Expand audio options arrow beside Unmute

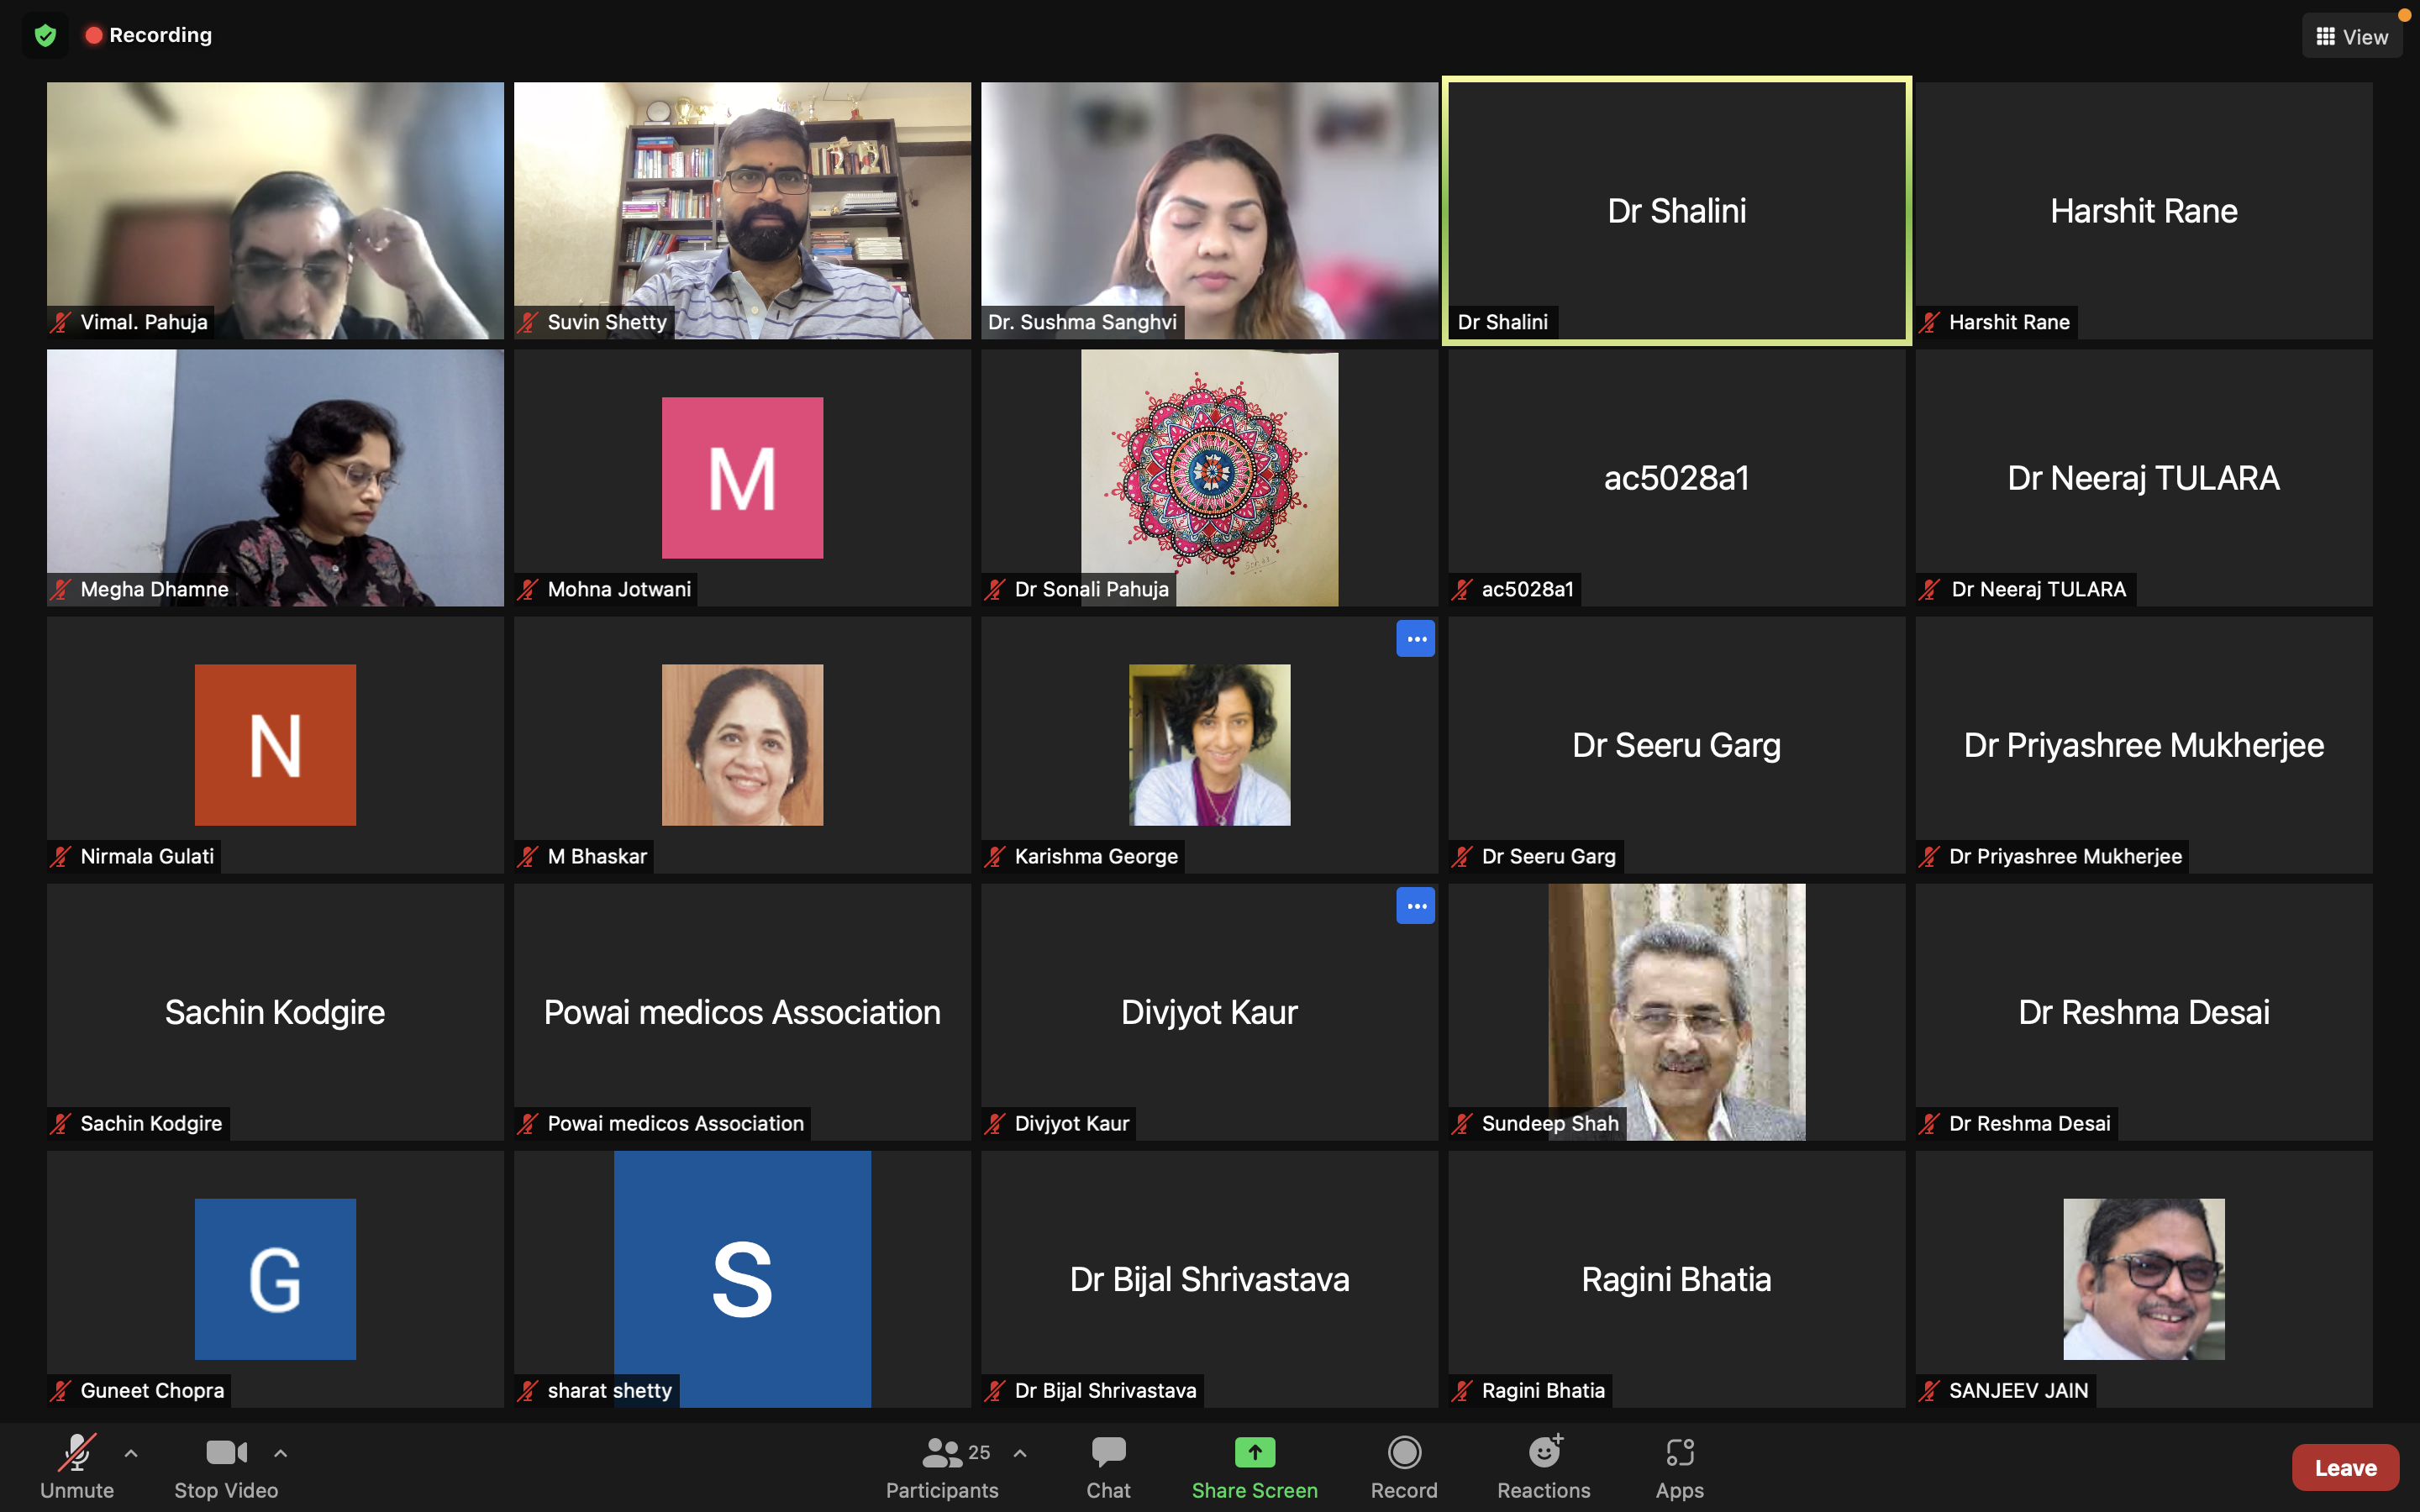tap(131, 1453)
